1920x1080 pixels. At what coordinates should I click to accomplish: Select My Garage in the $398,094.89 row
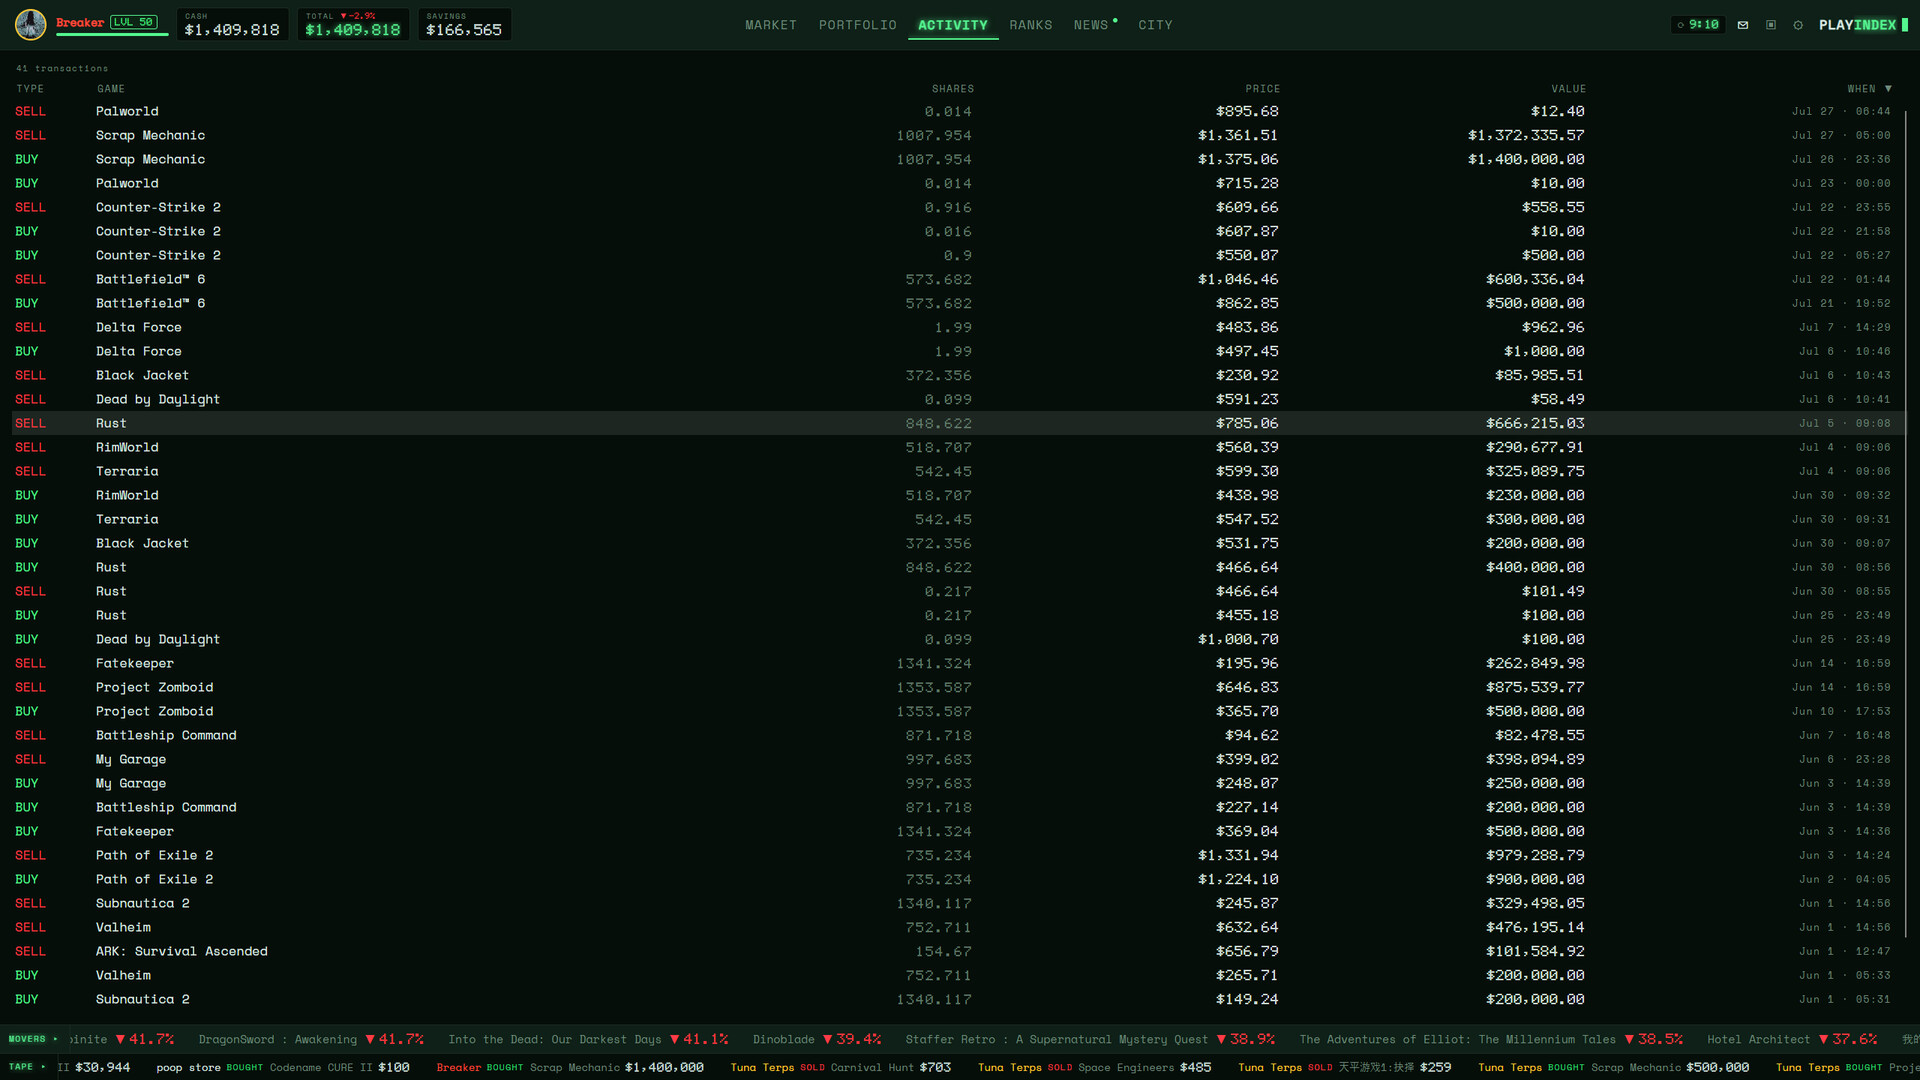click(x=131, y=759)
